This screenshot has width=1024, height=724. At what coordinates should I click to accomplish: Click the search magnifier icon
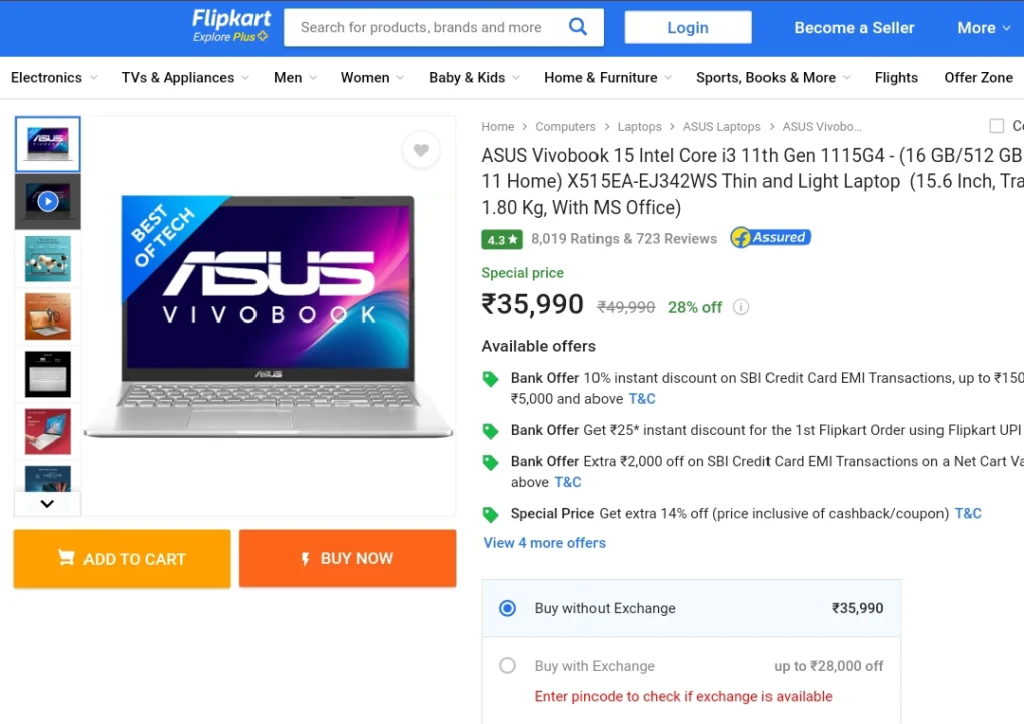coord(577,27)
